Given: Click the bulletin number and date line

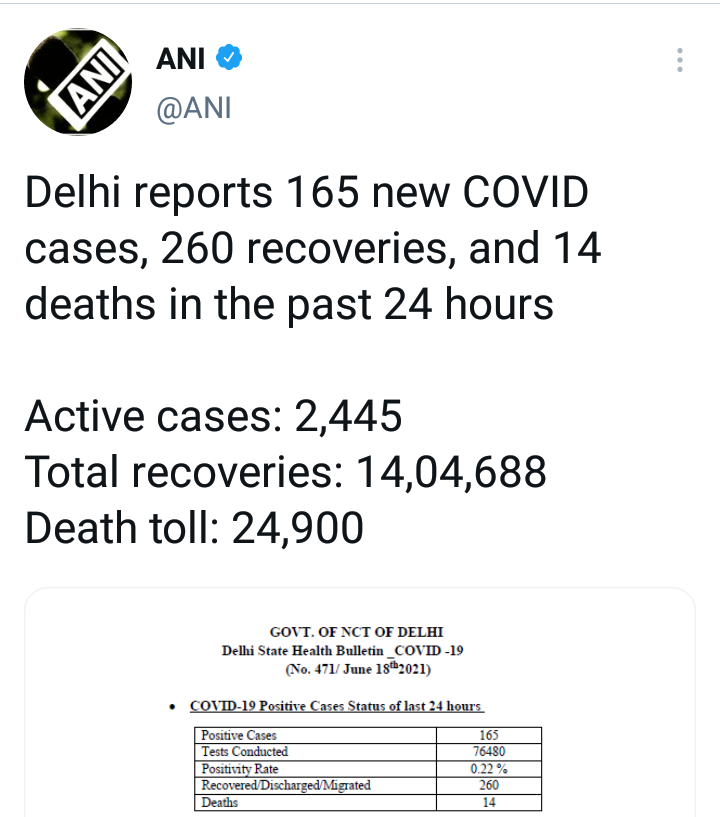Looking at the screenshot, I should coord(358,670).
